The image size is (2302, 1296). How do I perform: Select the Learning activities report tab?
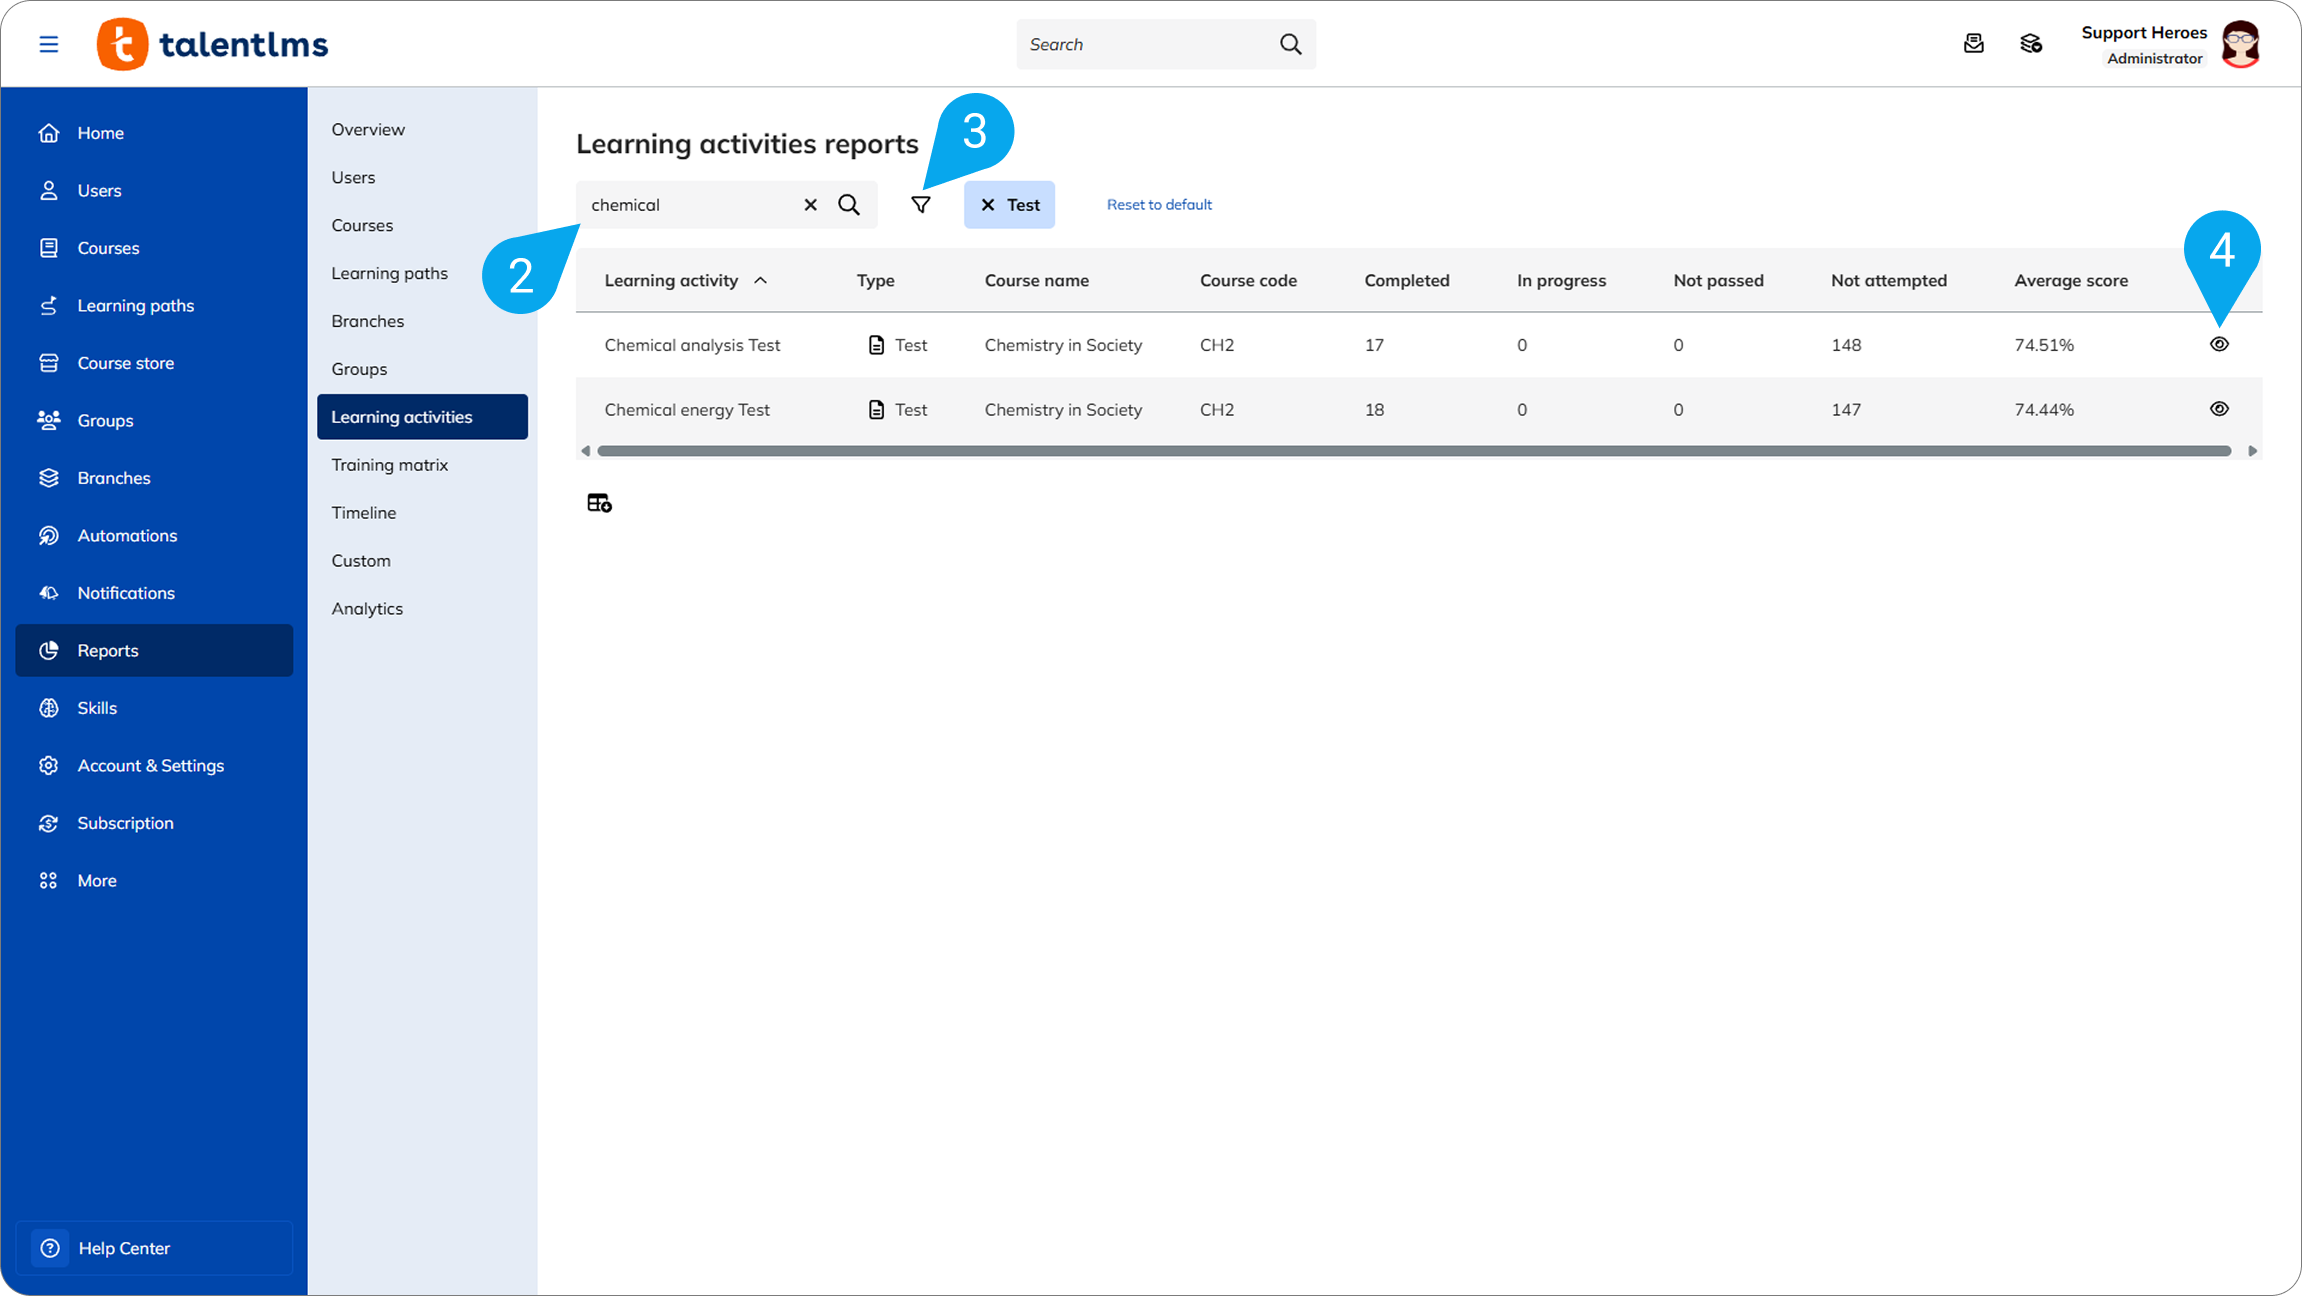click(x=422, y=417)
